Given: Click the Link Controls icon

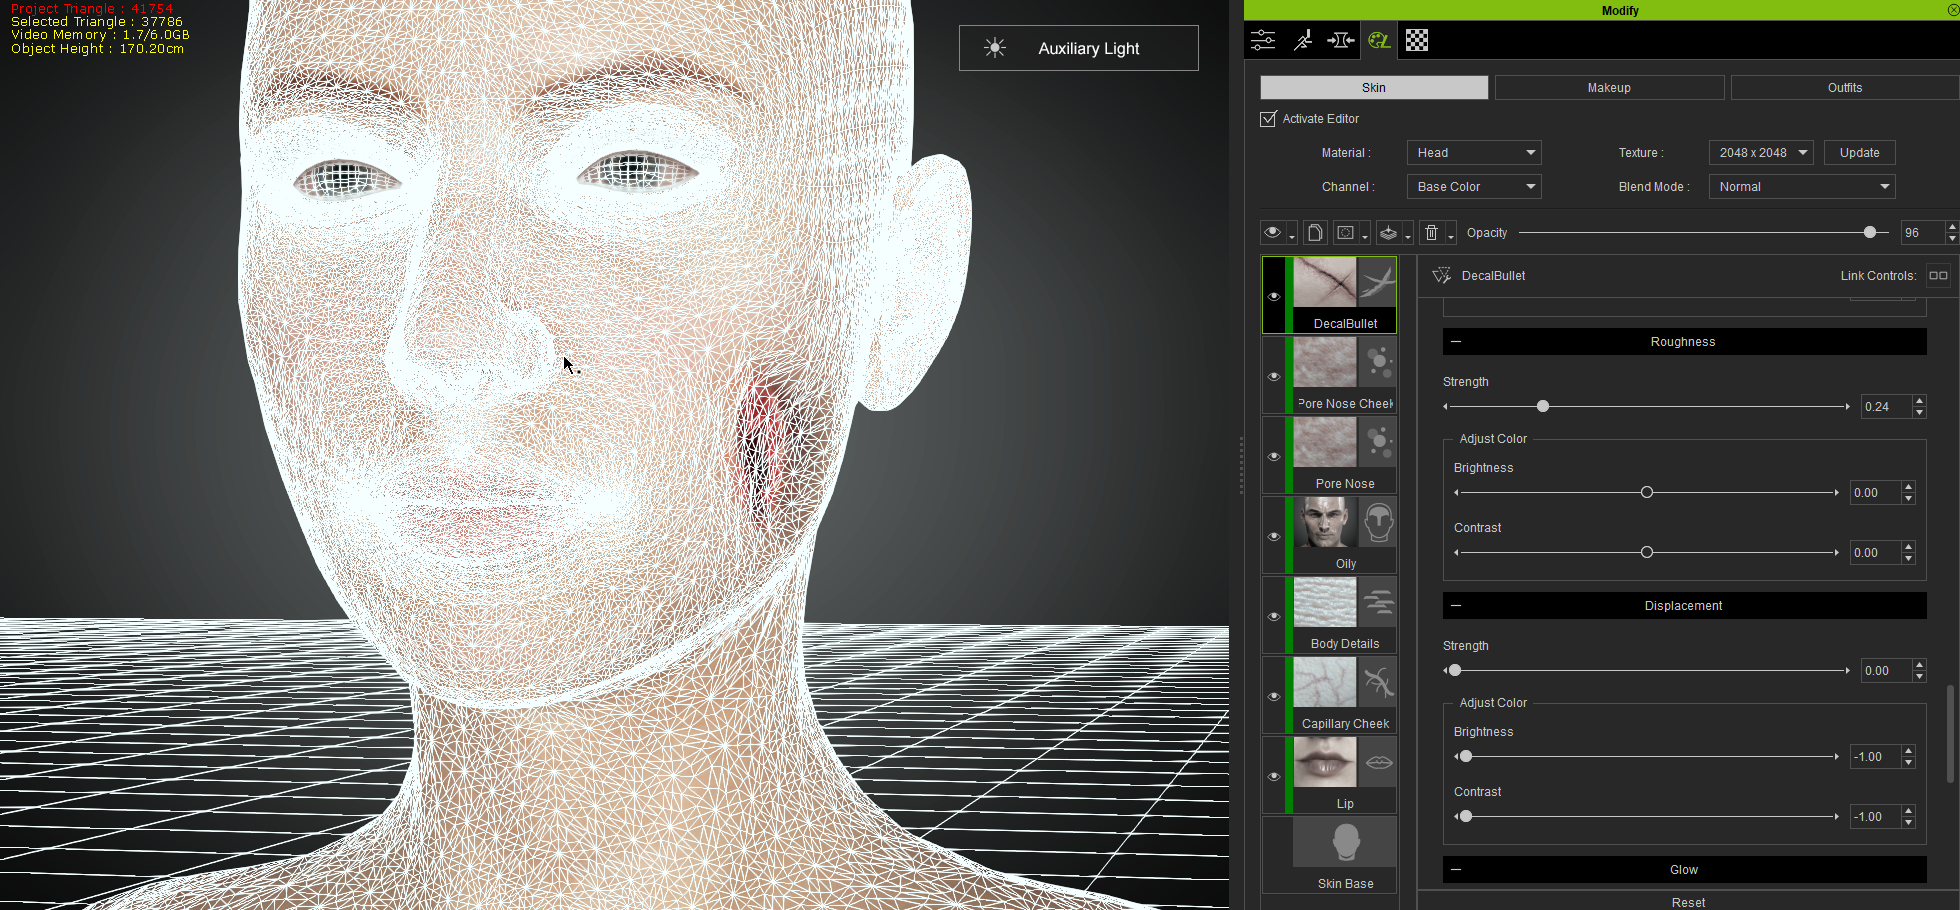Looking at the screenshot, I should click(x=1938, y=276).
